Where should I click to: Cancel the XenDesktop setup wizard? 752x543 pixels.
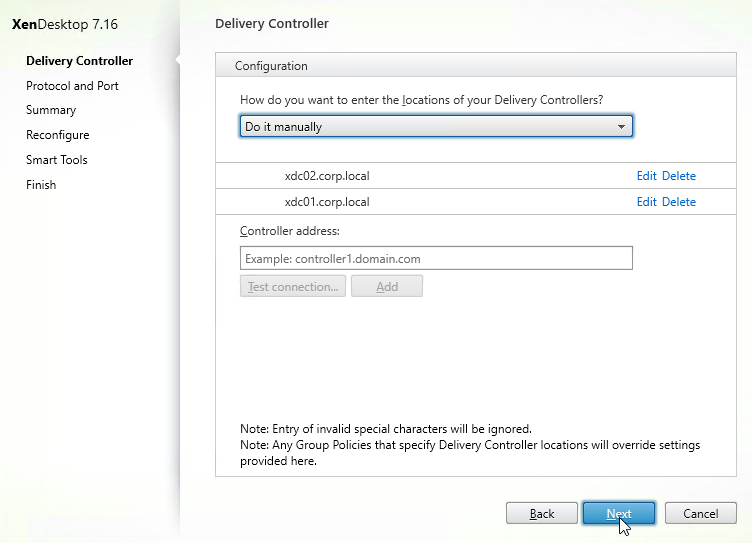700,513
